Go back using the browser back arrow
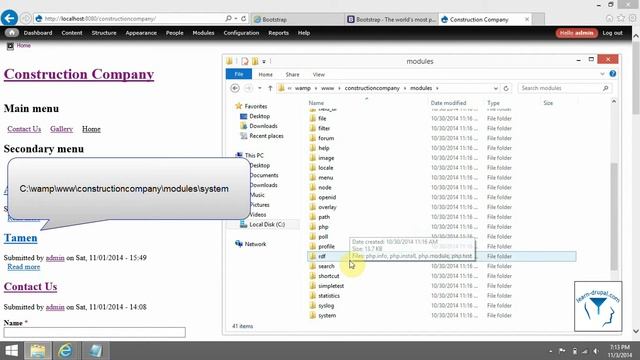 click(x=9, y=18)
